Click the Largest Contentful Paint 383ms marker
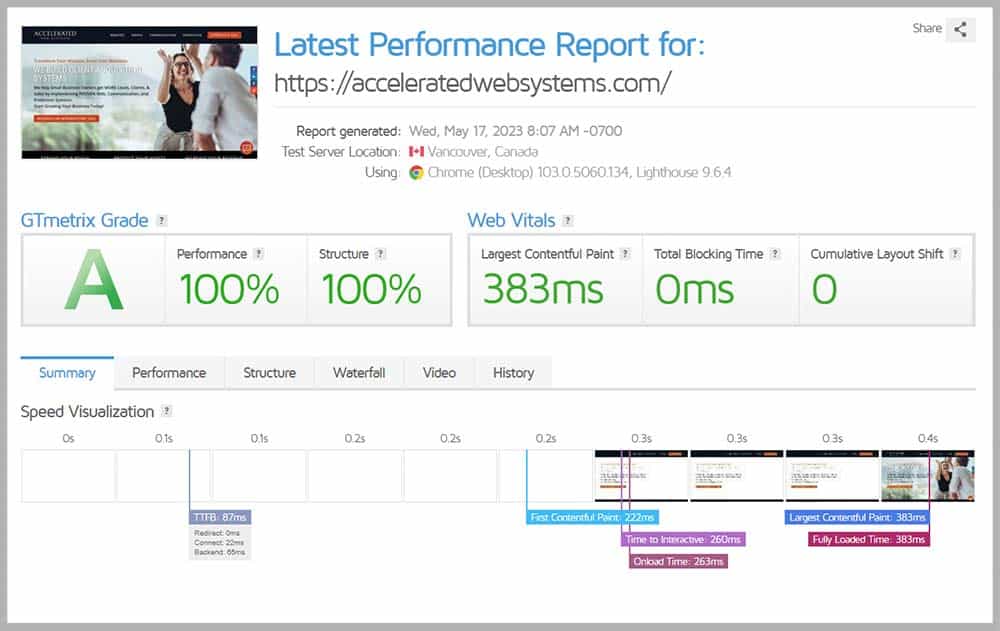Image resolution: width=1000 pixels, height=631 pixels. pyautogui.click(x=857, y=517)
